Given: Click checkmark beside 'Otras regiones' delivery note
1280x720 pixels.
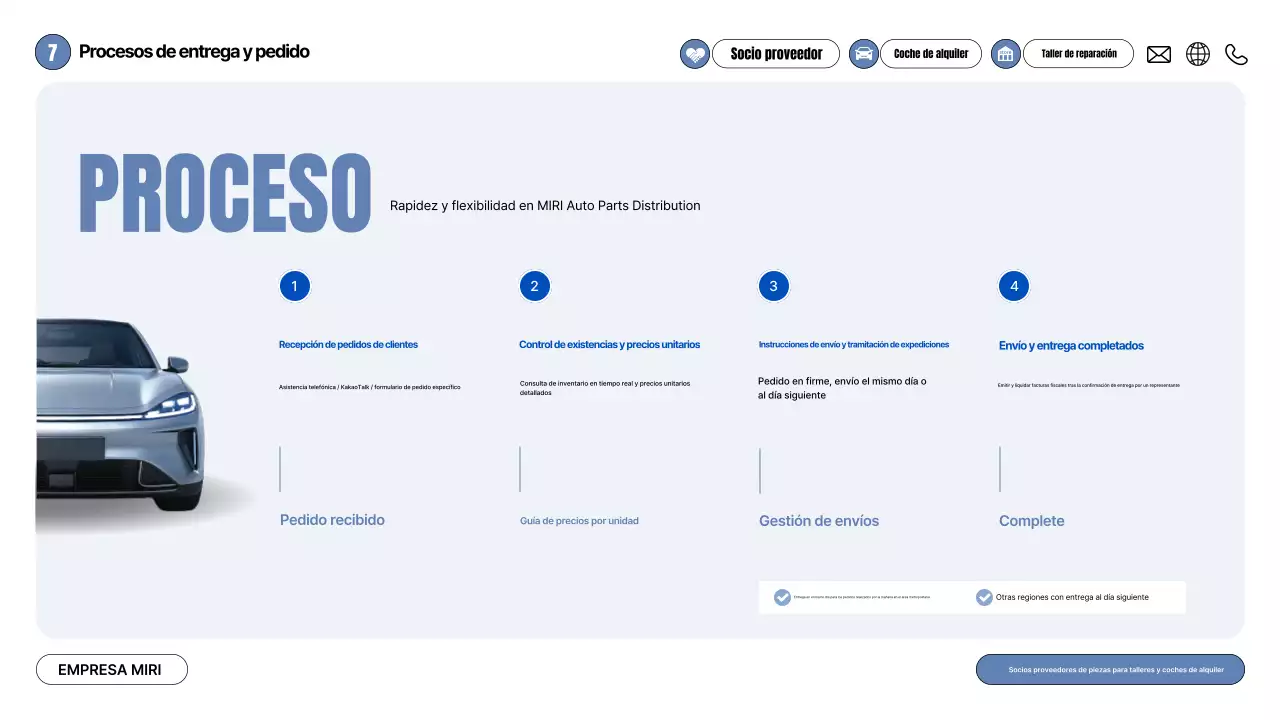Looking at the screenshot, I should 984,597.
